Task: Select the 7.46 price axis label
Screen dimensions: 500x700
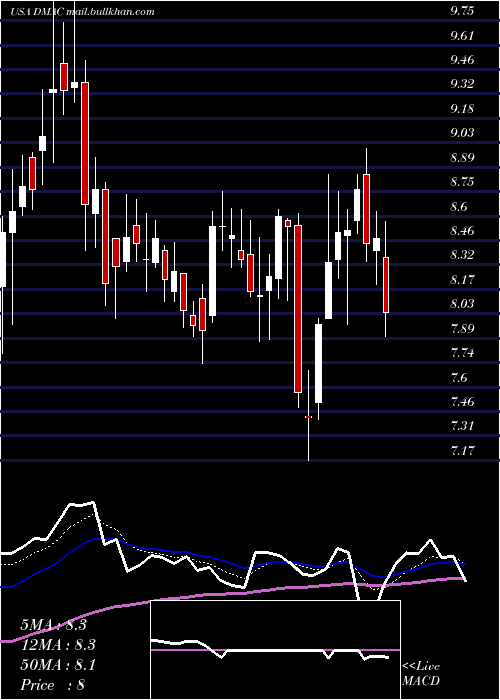Action: pyautogui.click(x=462, y=402)
